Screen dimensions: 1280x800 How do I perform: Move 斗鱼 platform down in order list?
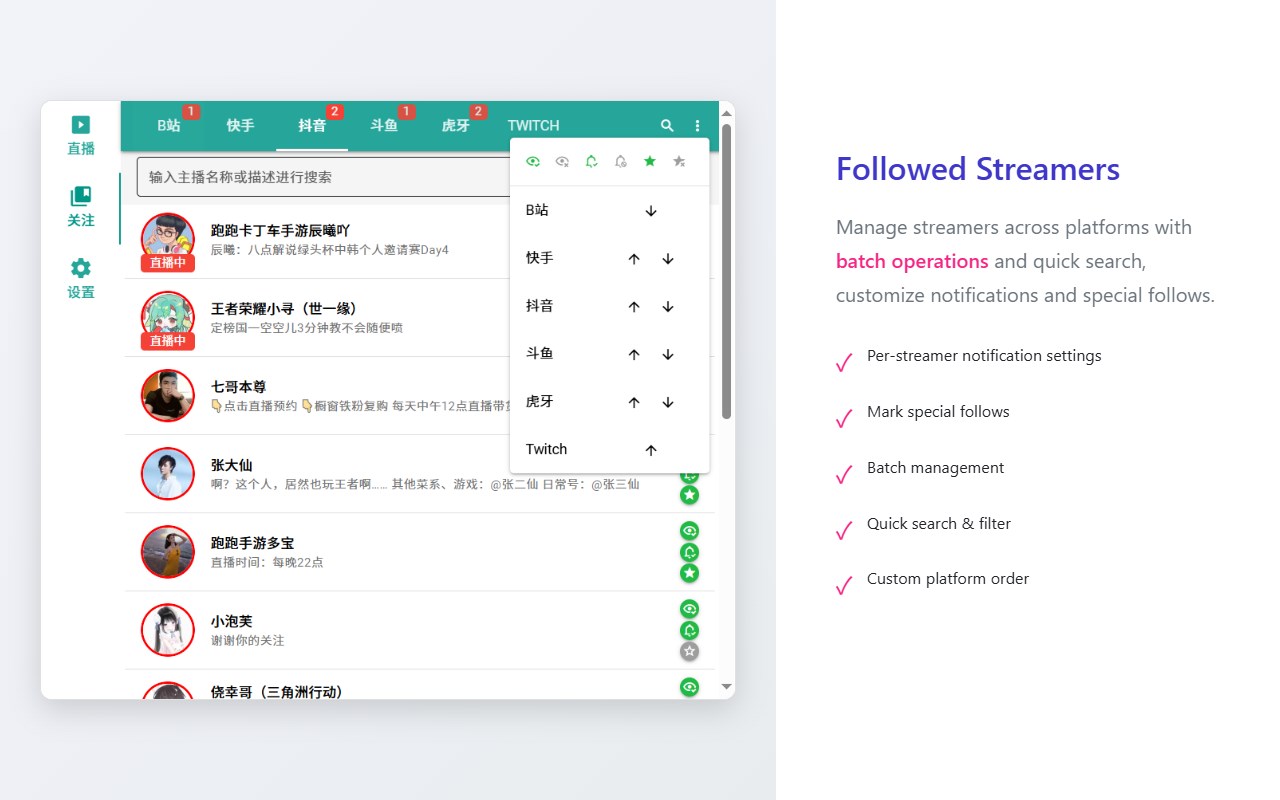tap(668, 354)
